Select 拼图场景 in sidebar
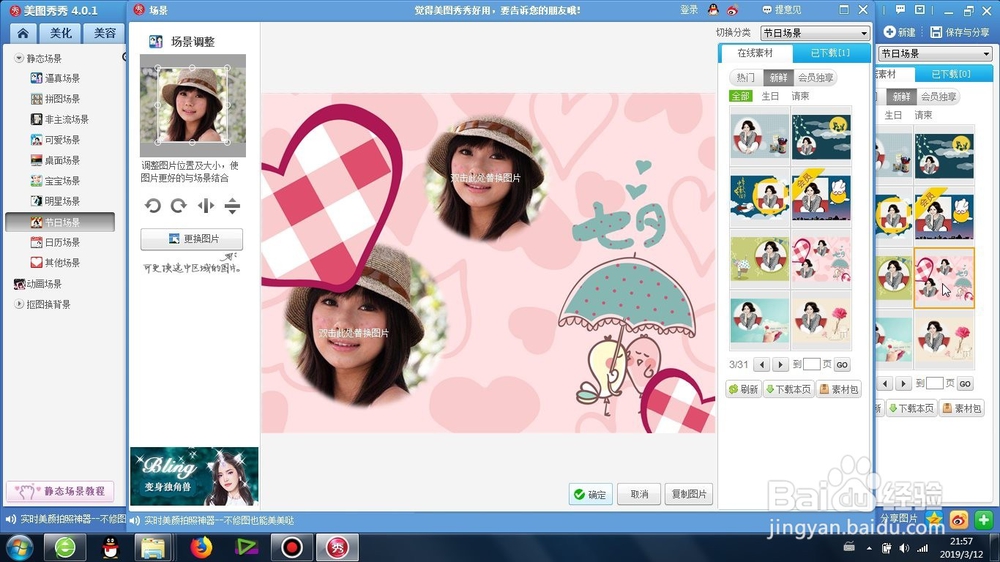 [55, 99]
